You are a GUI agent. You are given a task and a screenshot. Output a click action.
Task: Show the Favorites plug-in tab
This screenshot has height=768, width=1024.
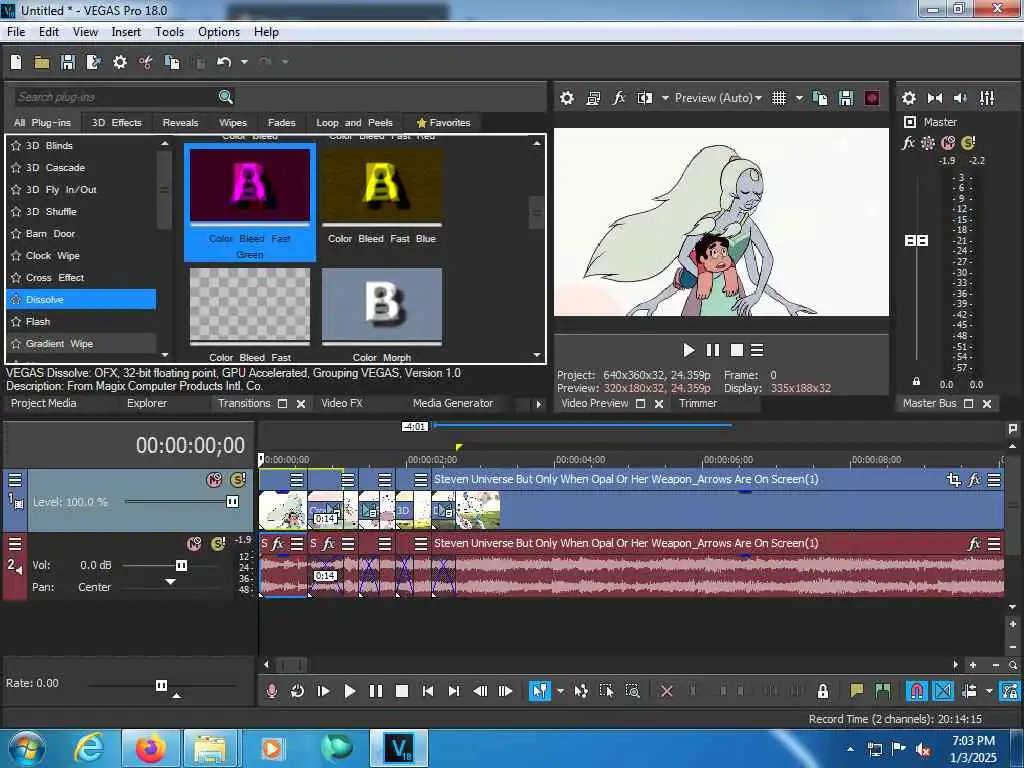(x=443, y=123)
